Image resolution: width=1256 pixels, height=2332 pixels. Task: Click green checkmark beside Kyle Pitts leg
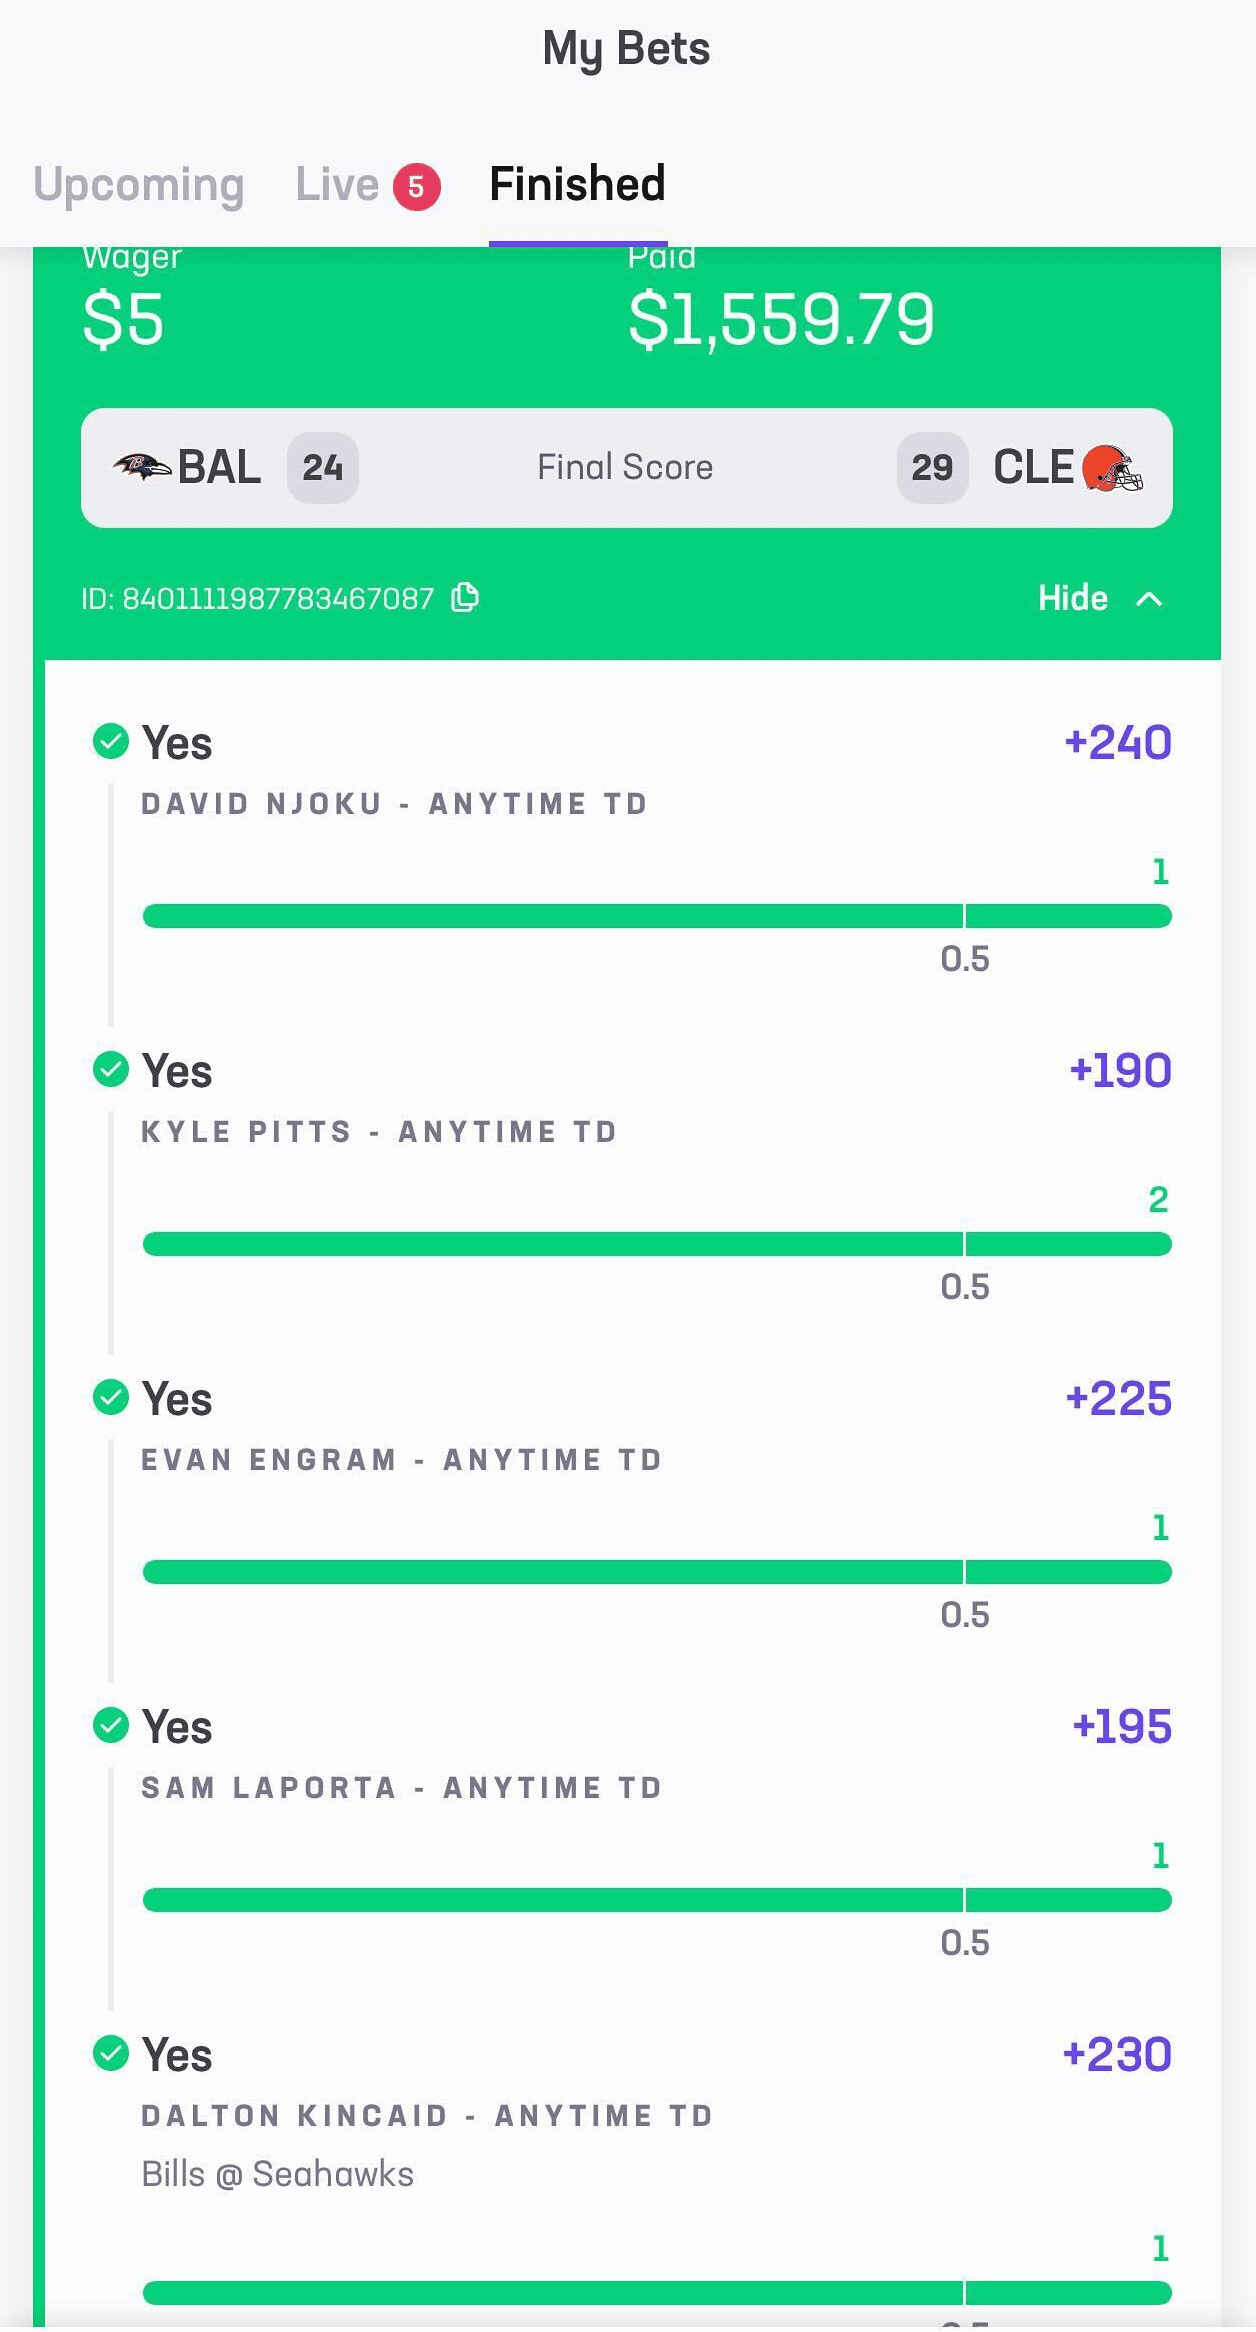111,1069
